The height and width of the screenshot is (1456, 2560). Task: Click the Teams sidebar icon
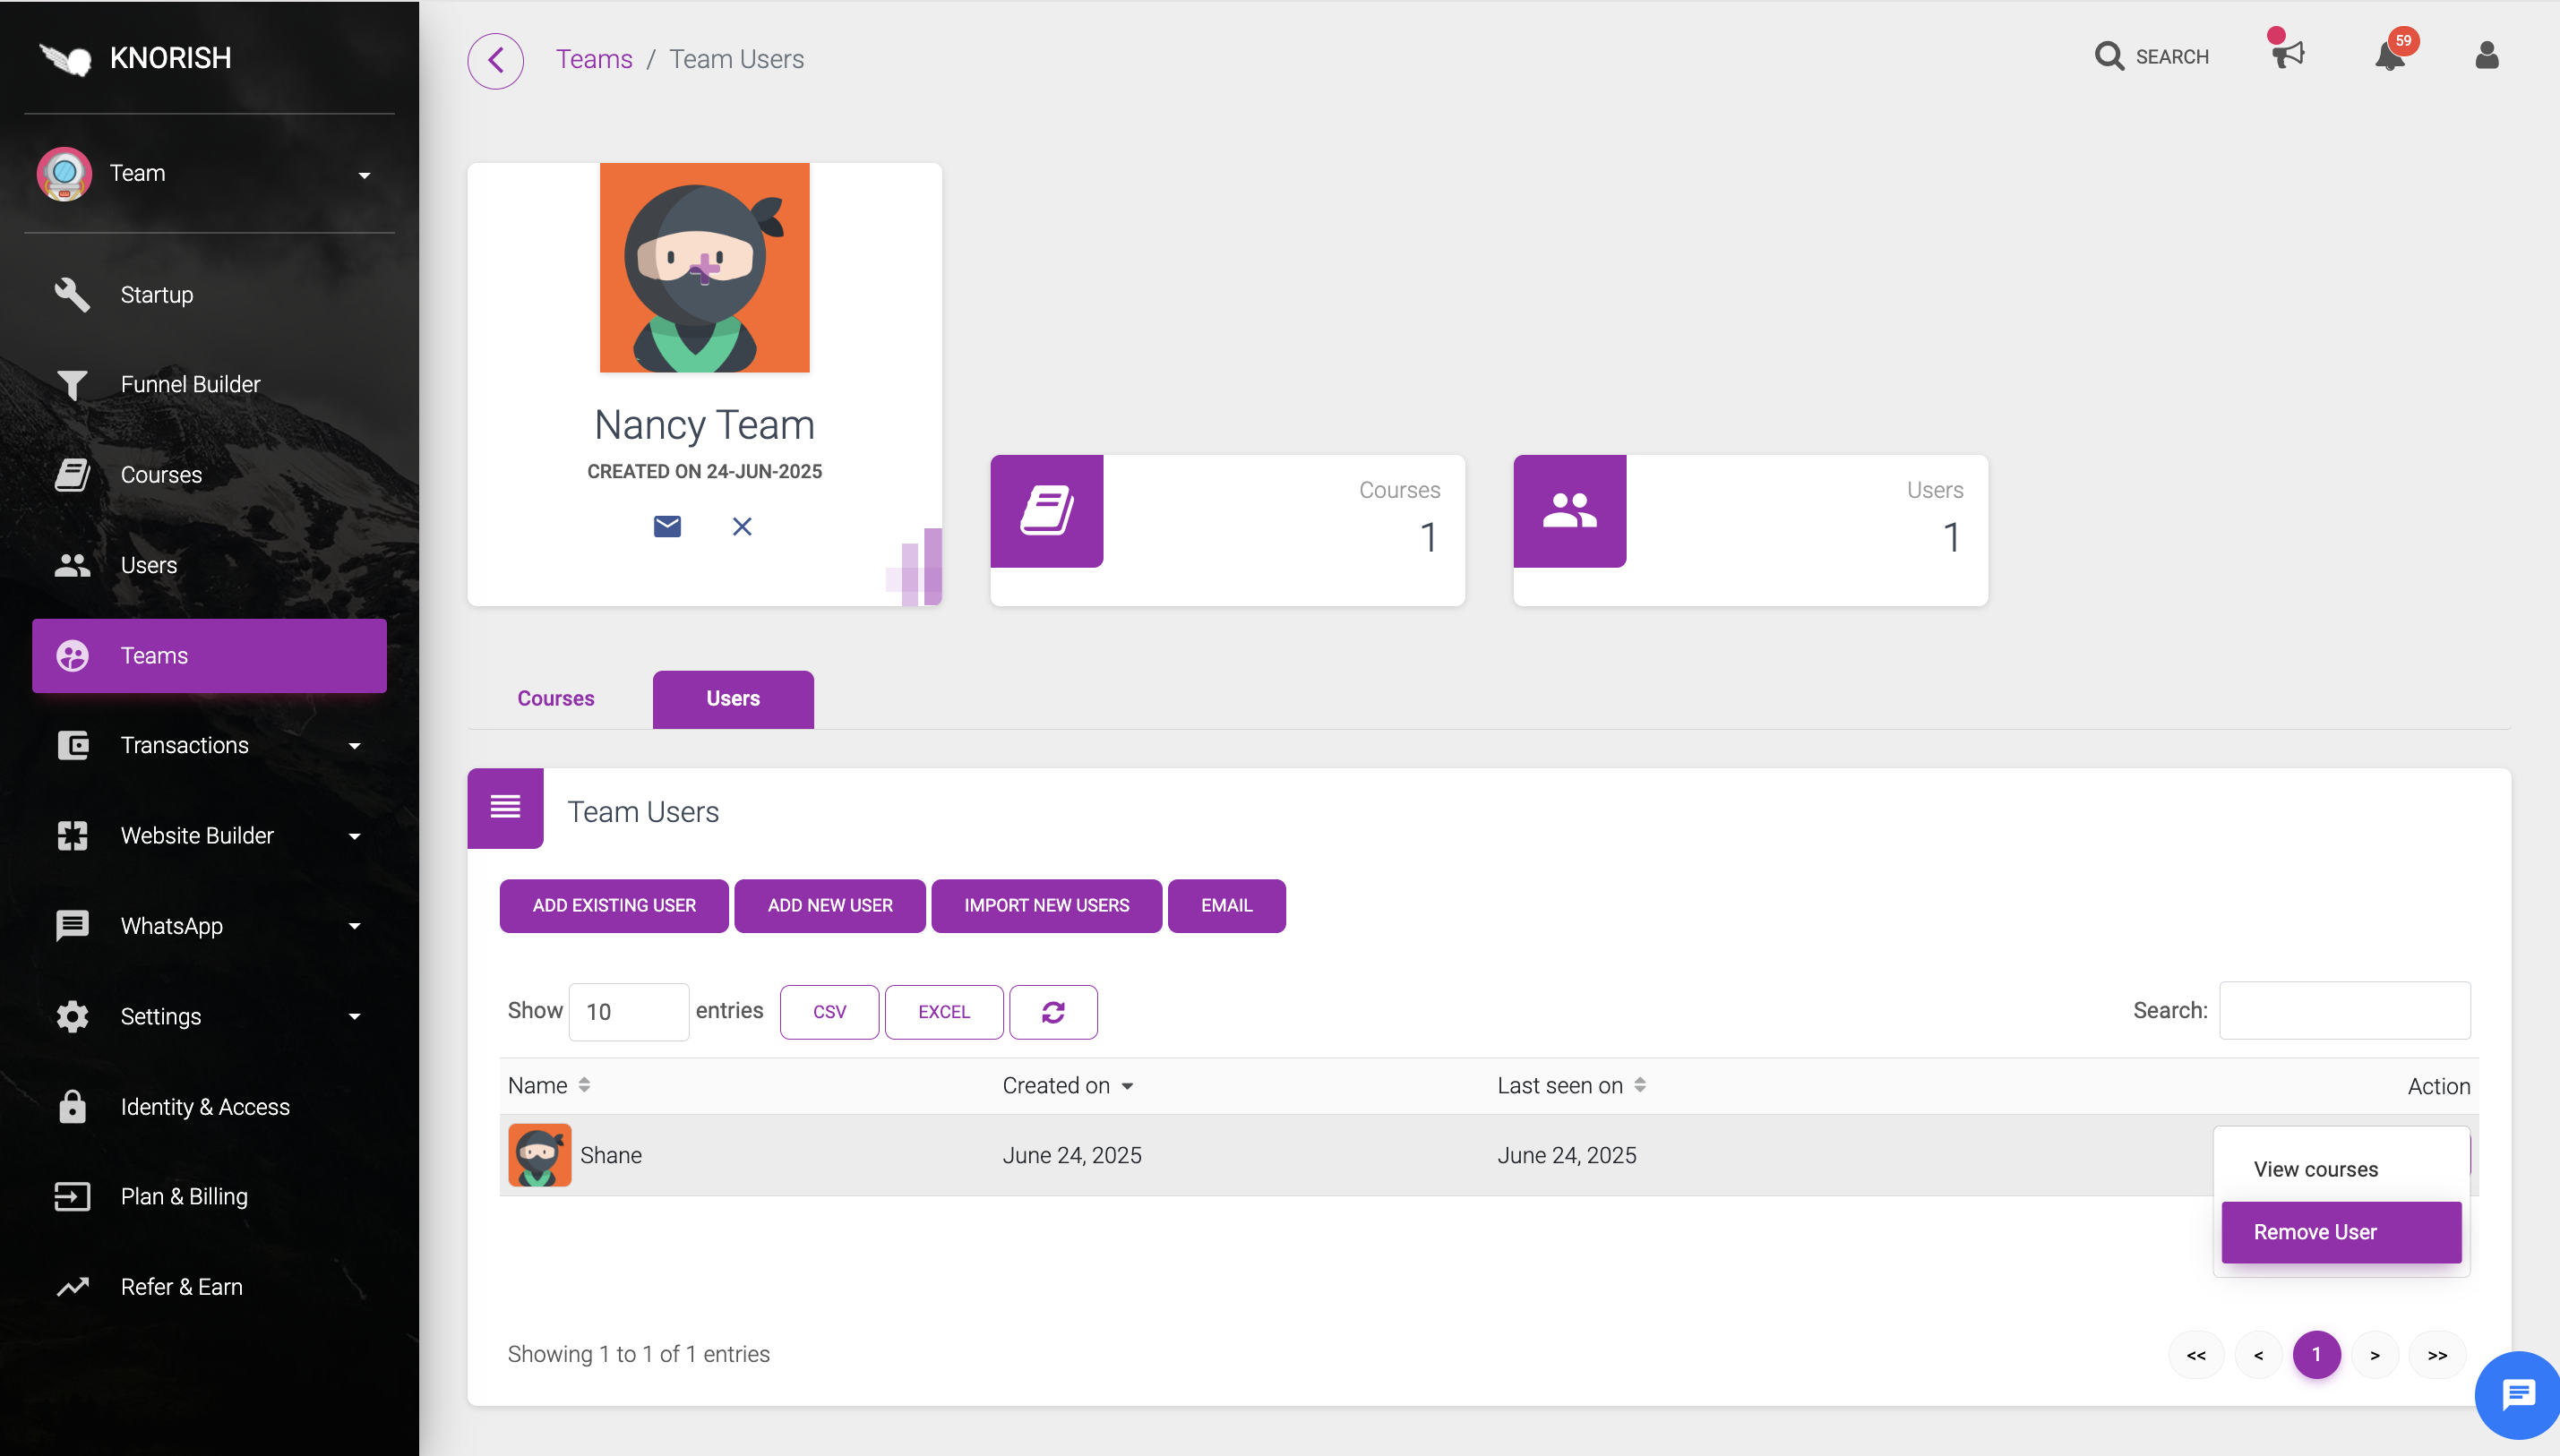[x=72, y=656]
